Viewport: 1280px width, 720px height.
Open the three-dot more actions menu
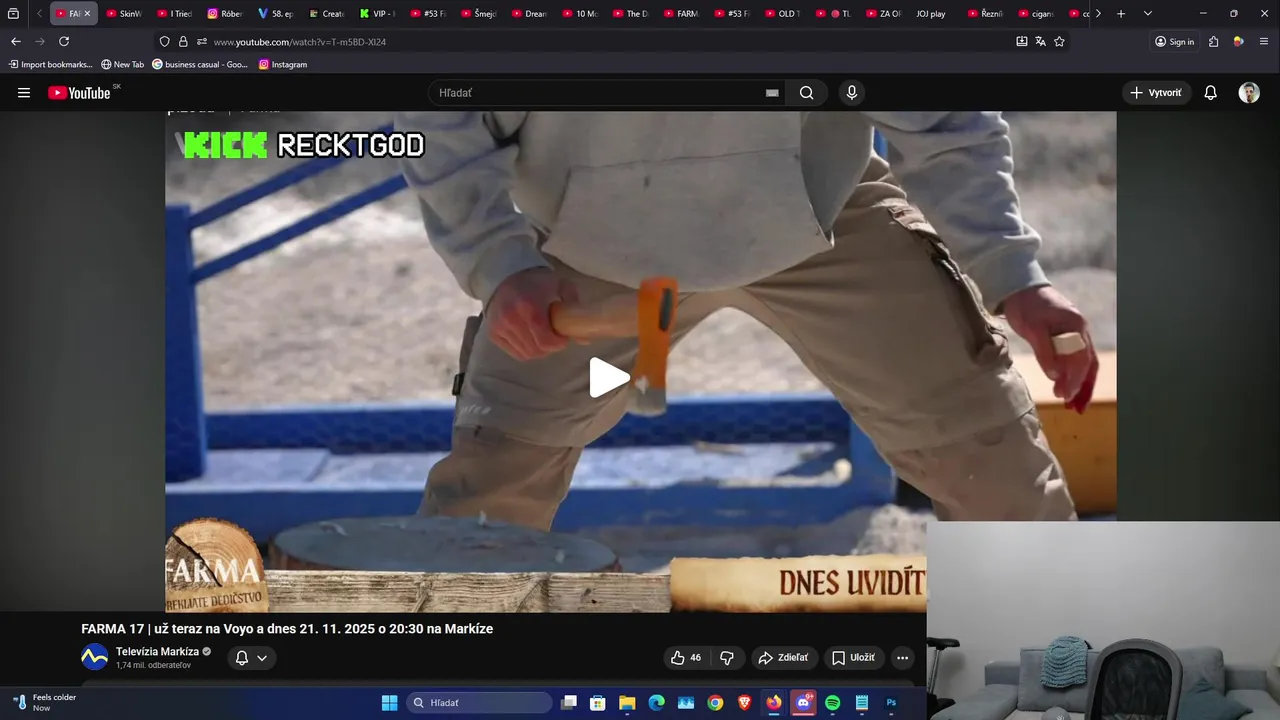(902, 658)
